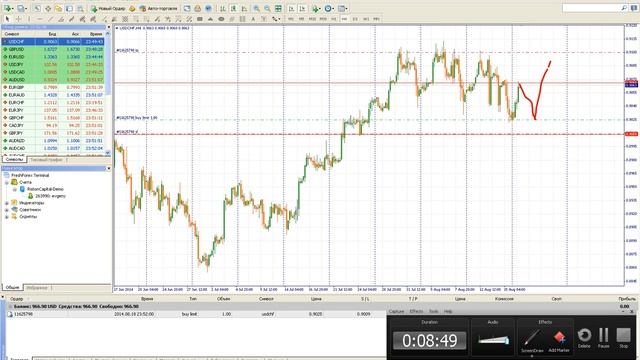Select order 11625798 row in terminal
This screenshot has width=640, height=360.
(196, 314)
